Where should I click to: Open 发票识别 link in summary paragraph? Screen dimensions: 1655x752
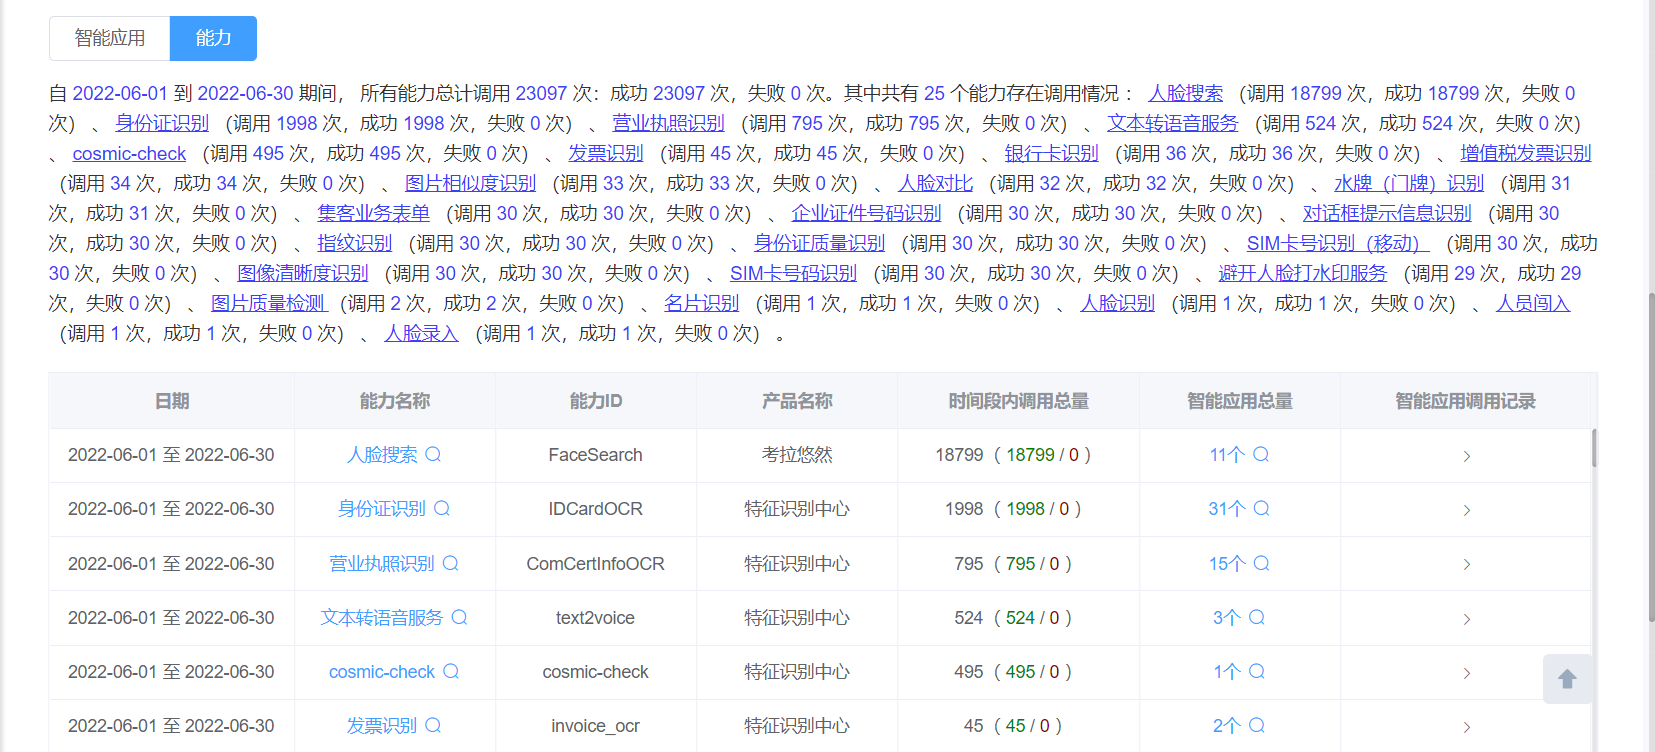coord(606,153)
